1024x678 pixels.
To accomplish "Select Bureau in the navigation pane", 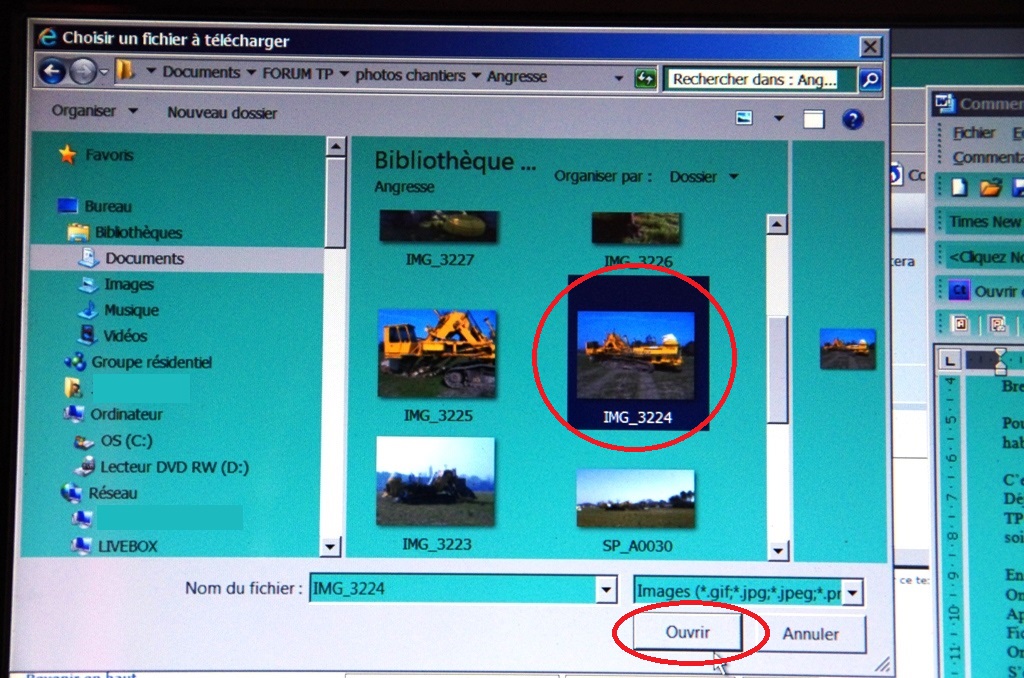I will coord(95,206).
